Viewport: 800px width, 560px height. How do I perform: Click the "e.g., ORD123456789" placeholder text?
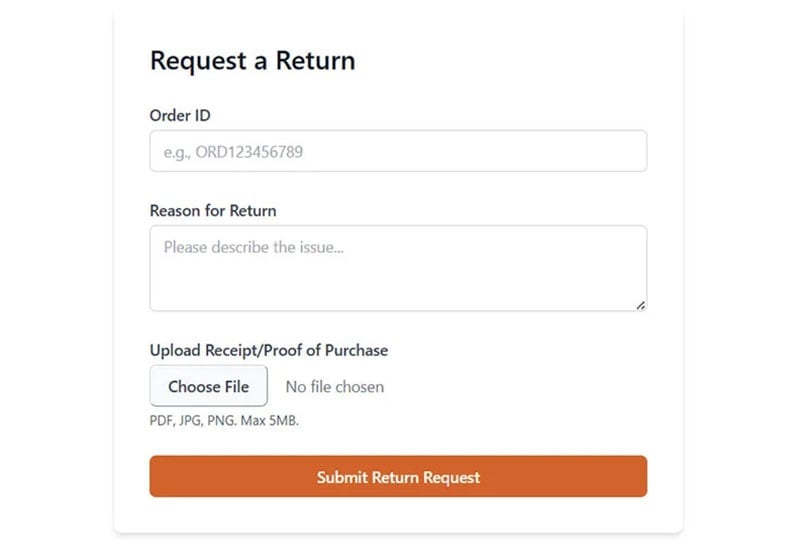click(x=233, y=152)
